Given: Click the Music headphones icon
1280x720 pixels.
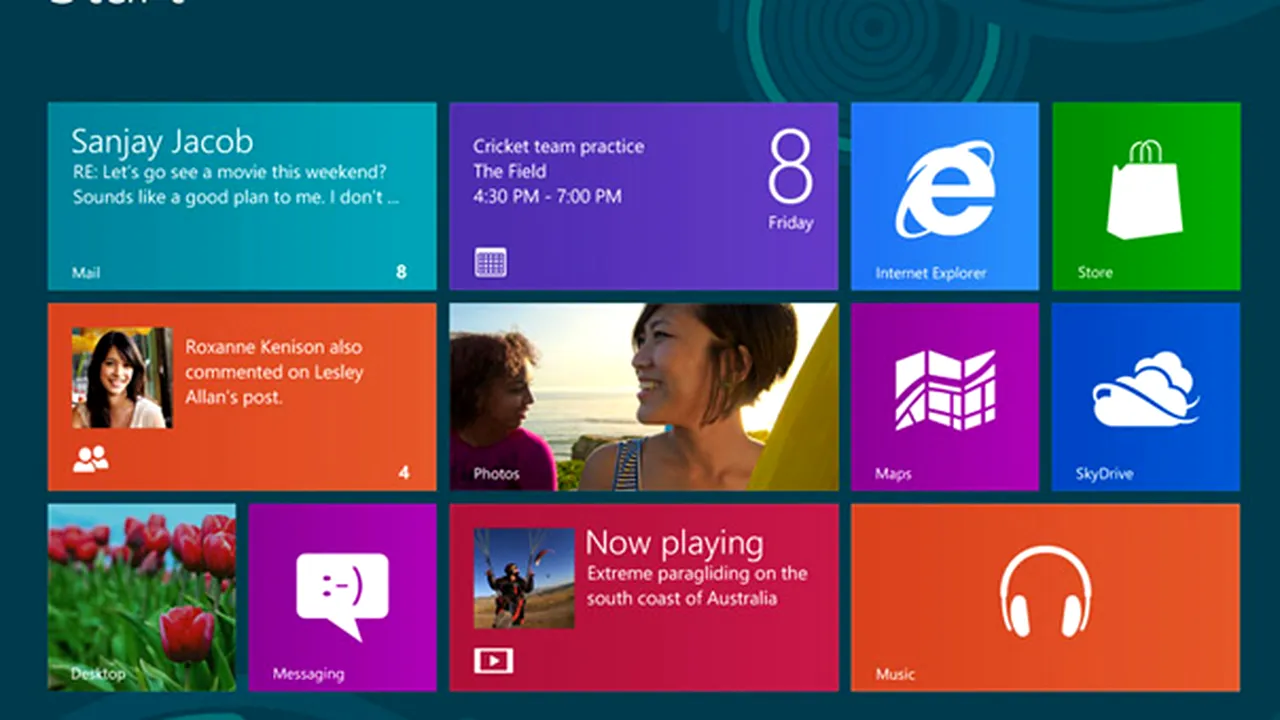Looking at the screenshot, I should click(1046, 591).
